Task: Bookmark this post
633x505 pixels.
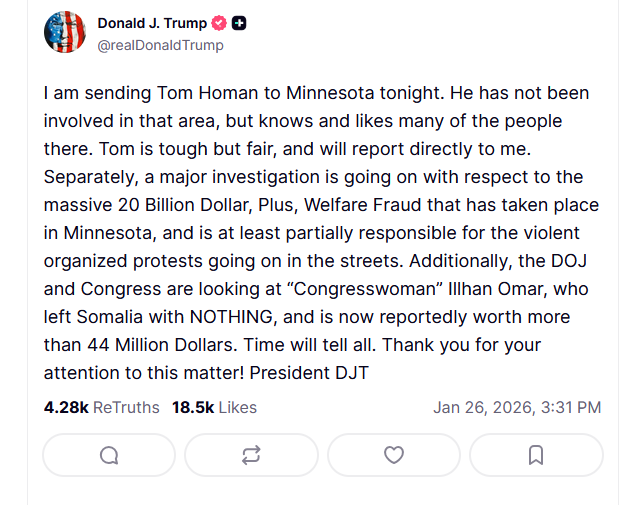Action: [536, 455]
